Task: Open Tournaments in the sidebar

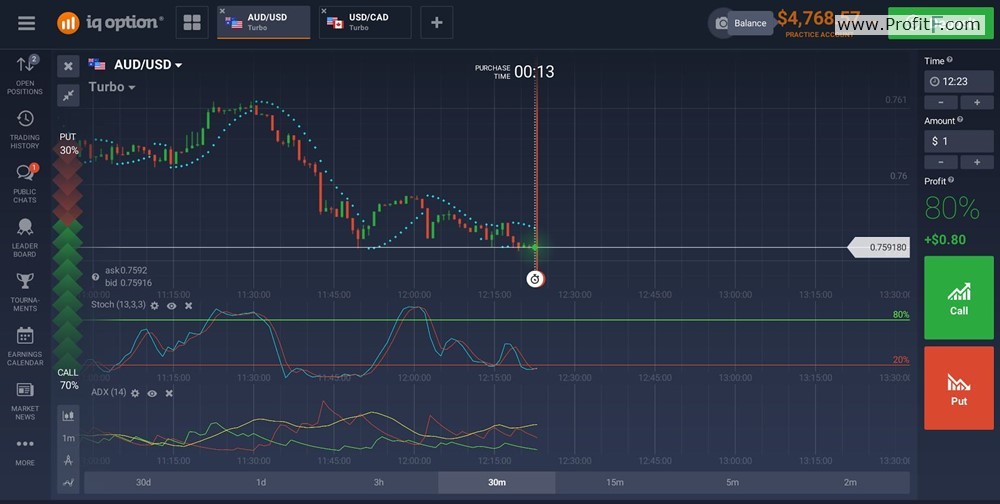Action: [x=25, y=292]
